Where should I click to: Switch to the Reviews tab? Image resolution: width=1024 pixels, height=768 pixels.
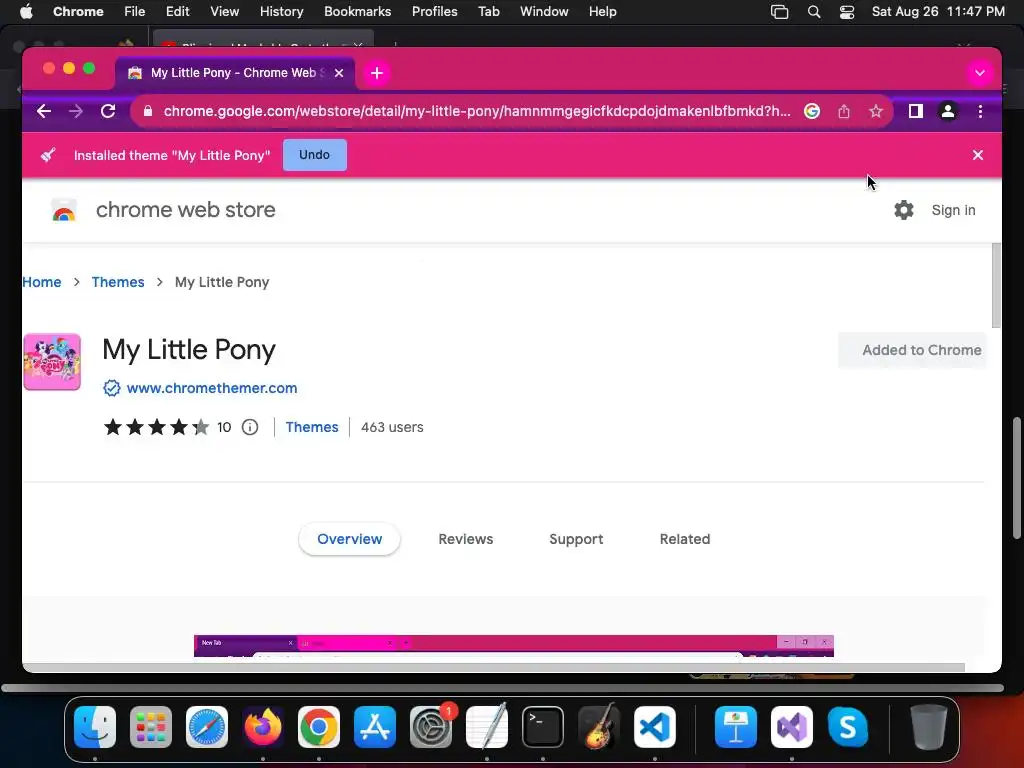[466, 539]
